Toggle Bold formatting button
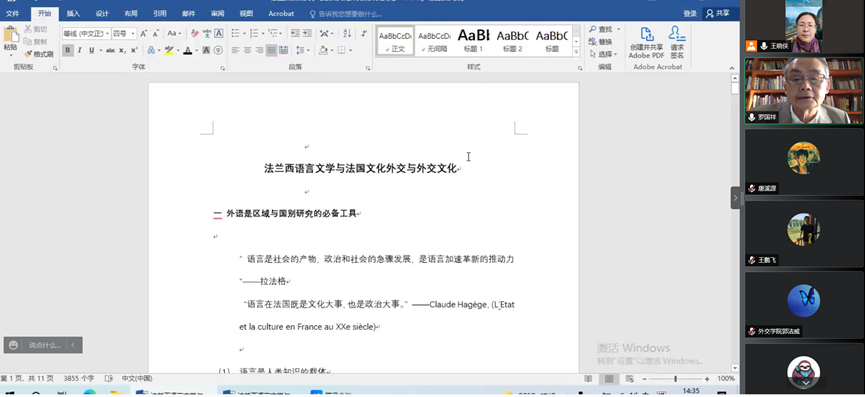Viewport: 865px width, 397px height. tap(68, 50)
